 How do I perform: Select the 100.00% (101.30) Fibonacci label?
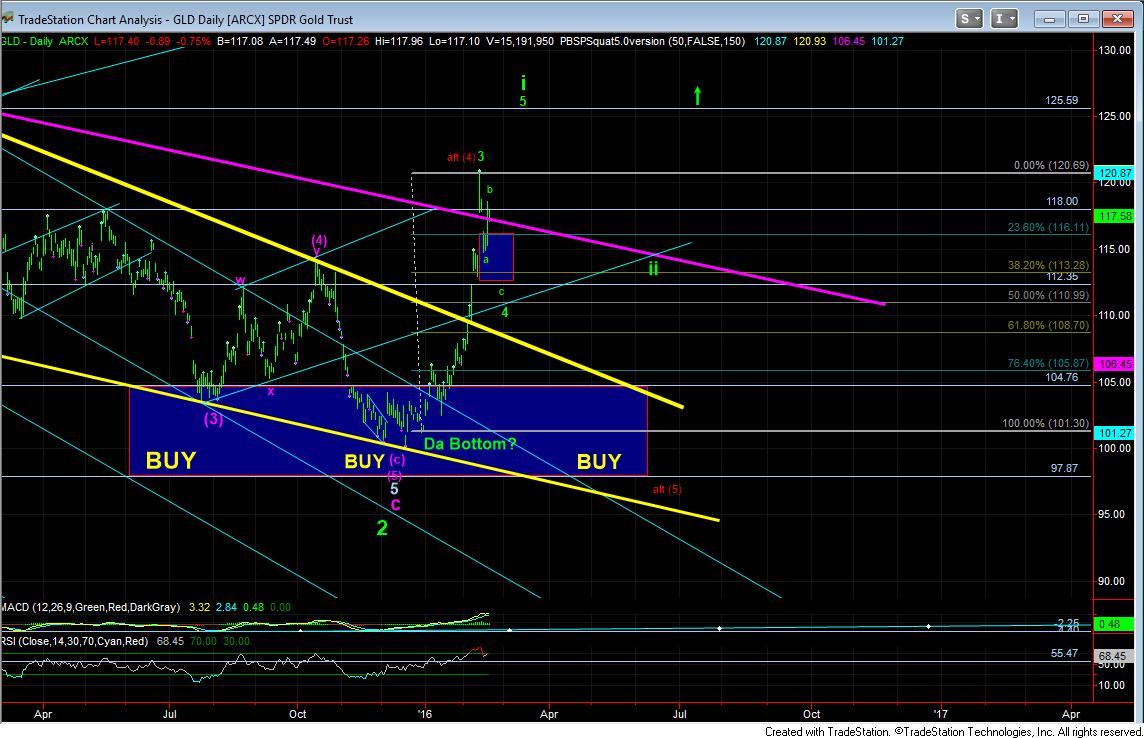point(1046,424)
